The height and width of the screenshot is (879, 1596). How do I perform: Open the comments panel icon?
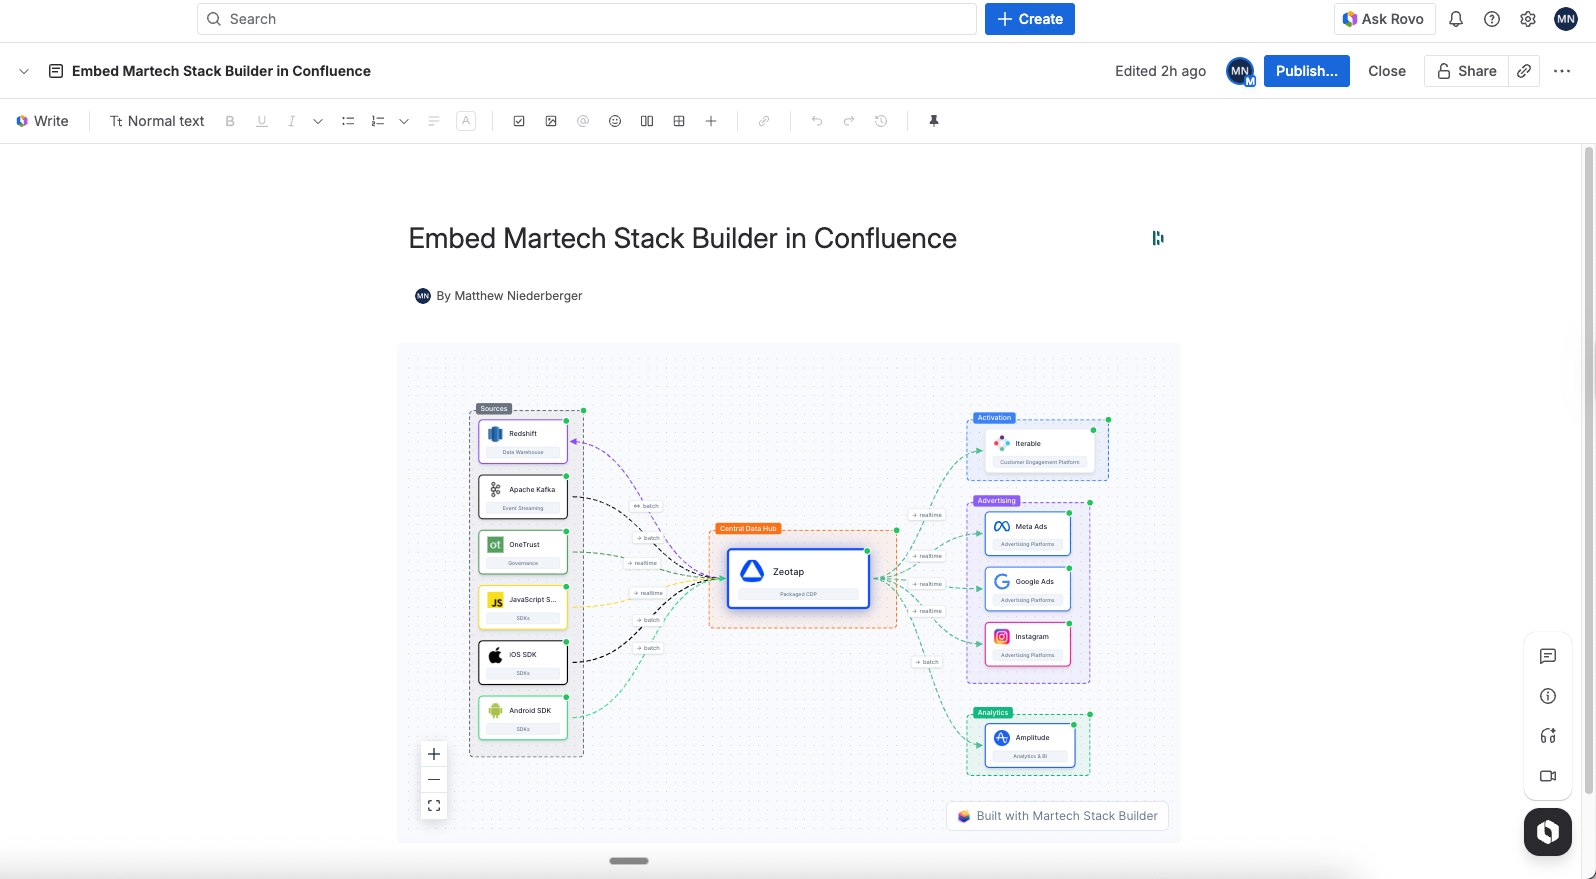click(1548, 656)
